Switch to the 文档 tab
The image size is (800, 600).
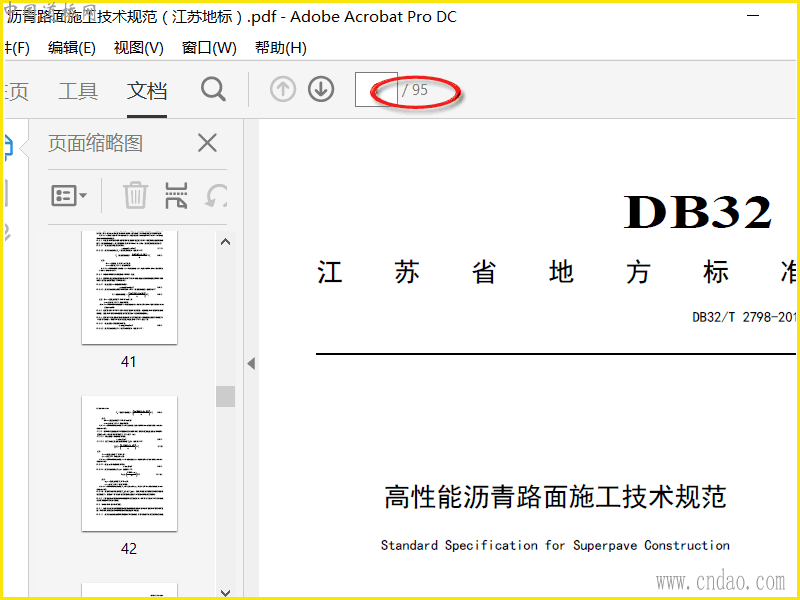click(147, 91)
